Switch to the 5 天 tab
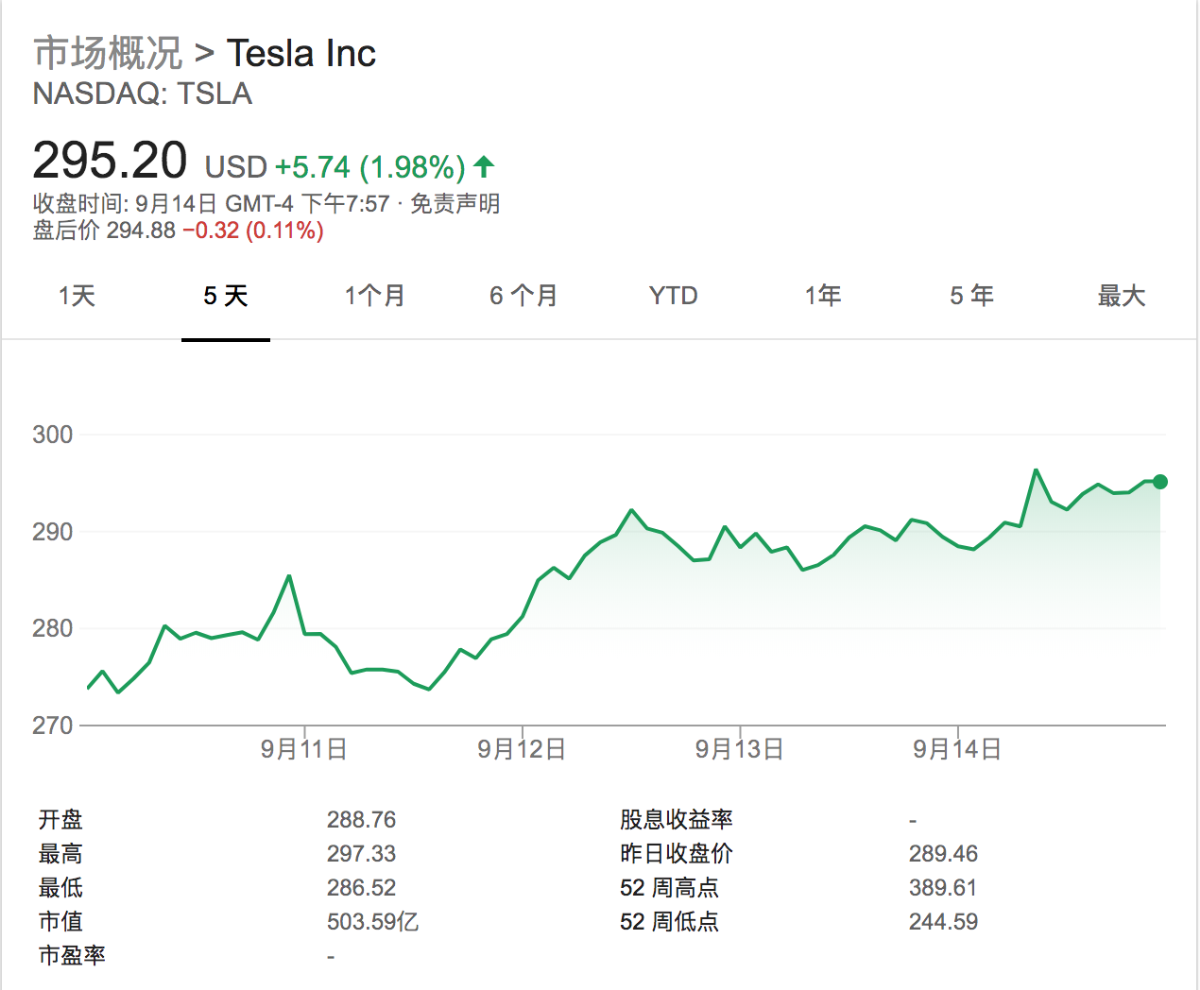 click(x=225, y=296)
